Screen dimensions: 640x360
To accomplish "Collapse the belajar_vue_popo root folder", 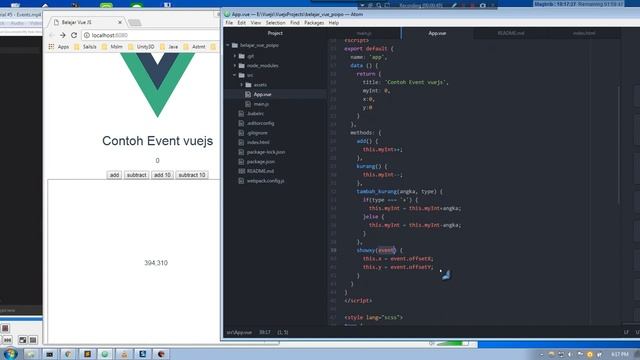I will 228,45.
